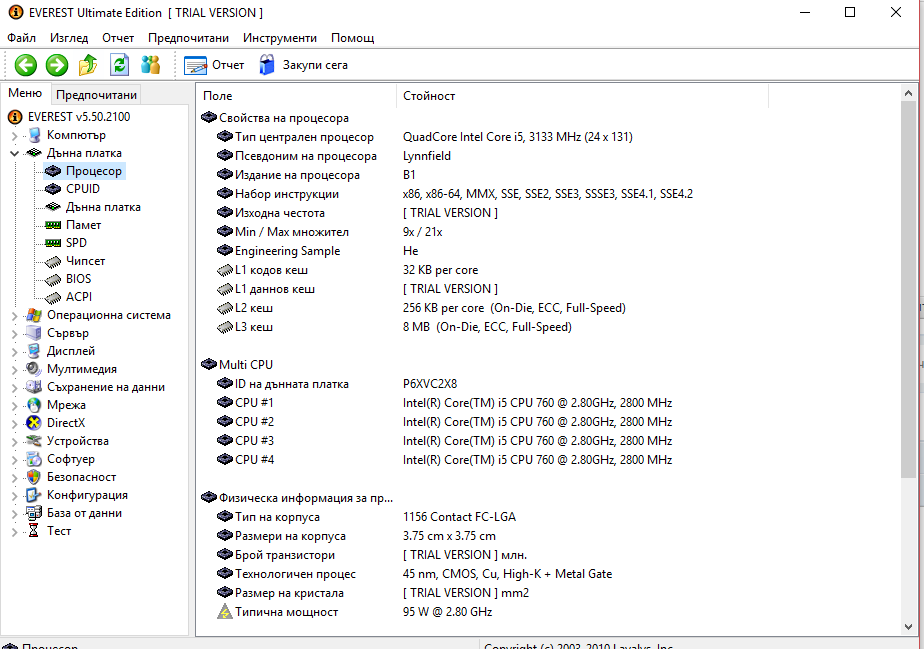Screen dimensions: 924x649
Task: Expand the DirectX tree node
Action: [14, 423]
